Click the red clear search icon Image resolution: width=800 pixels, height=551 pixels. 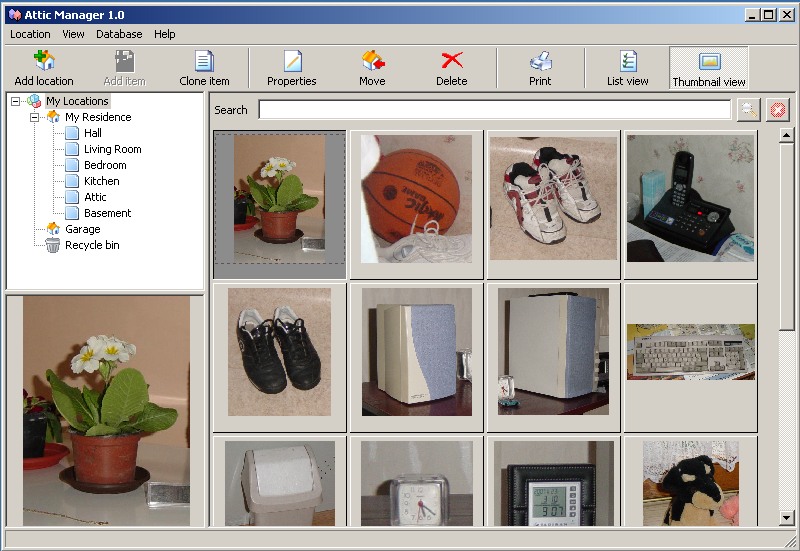pyautogui.click(x=778, y=110)
